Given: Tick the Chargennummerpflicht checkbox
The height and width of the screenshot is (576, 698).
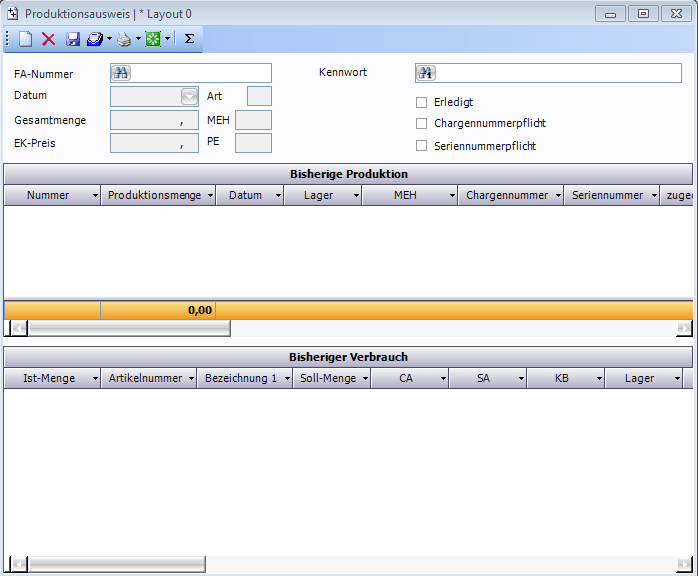Looking at the screenshot, I should coord(421,124).
